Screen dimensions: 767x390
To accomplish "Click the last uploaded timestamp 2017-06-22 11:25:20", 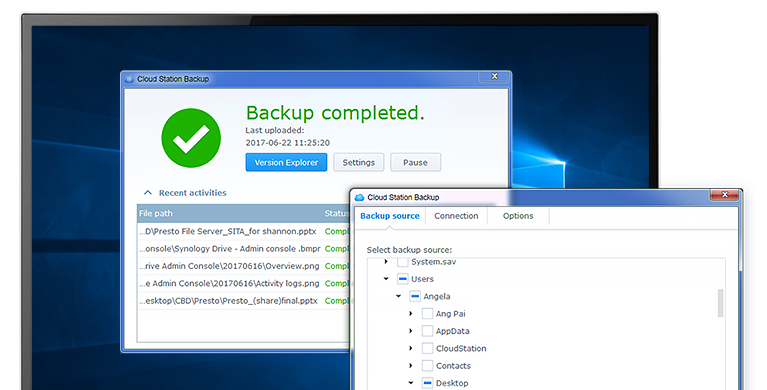I will coord(288,143).
